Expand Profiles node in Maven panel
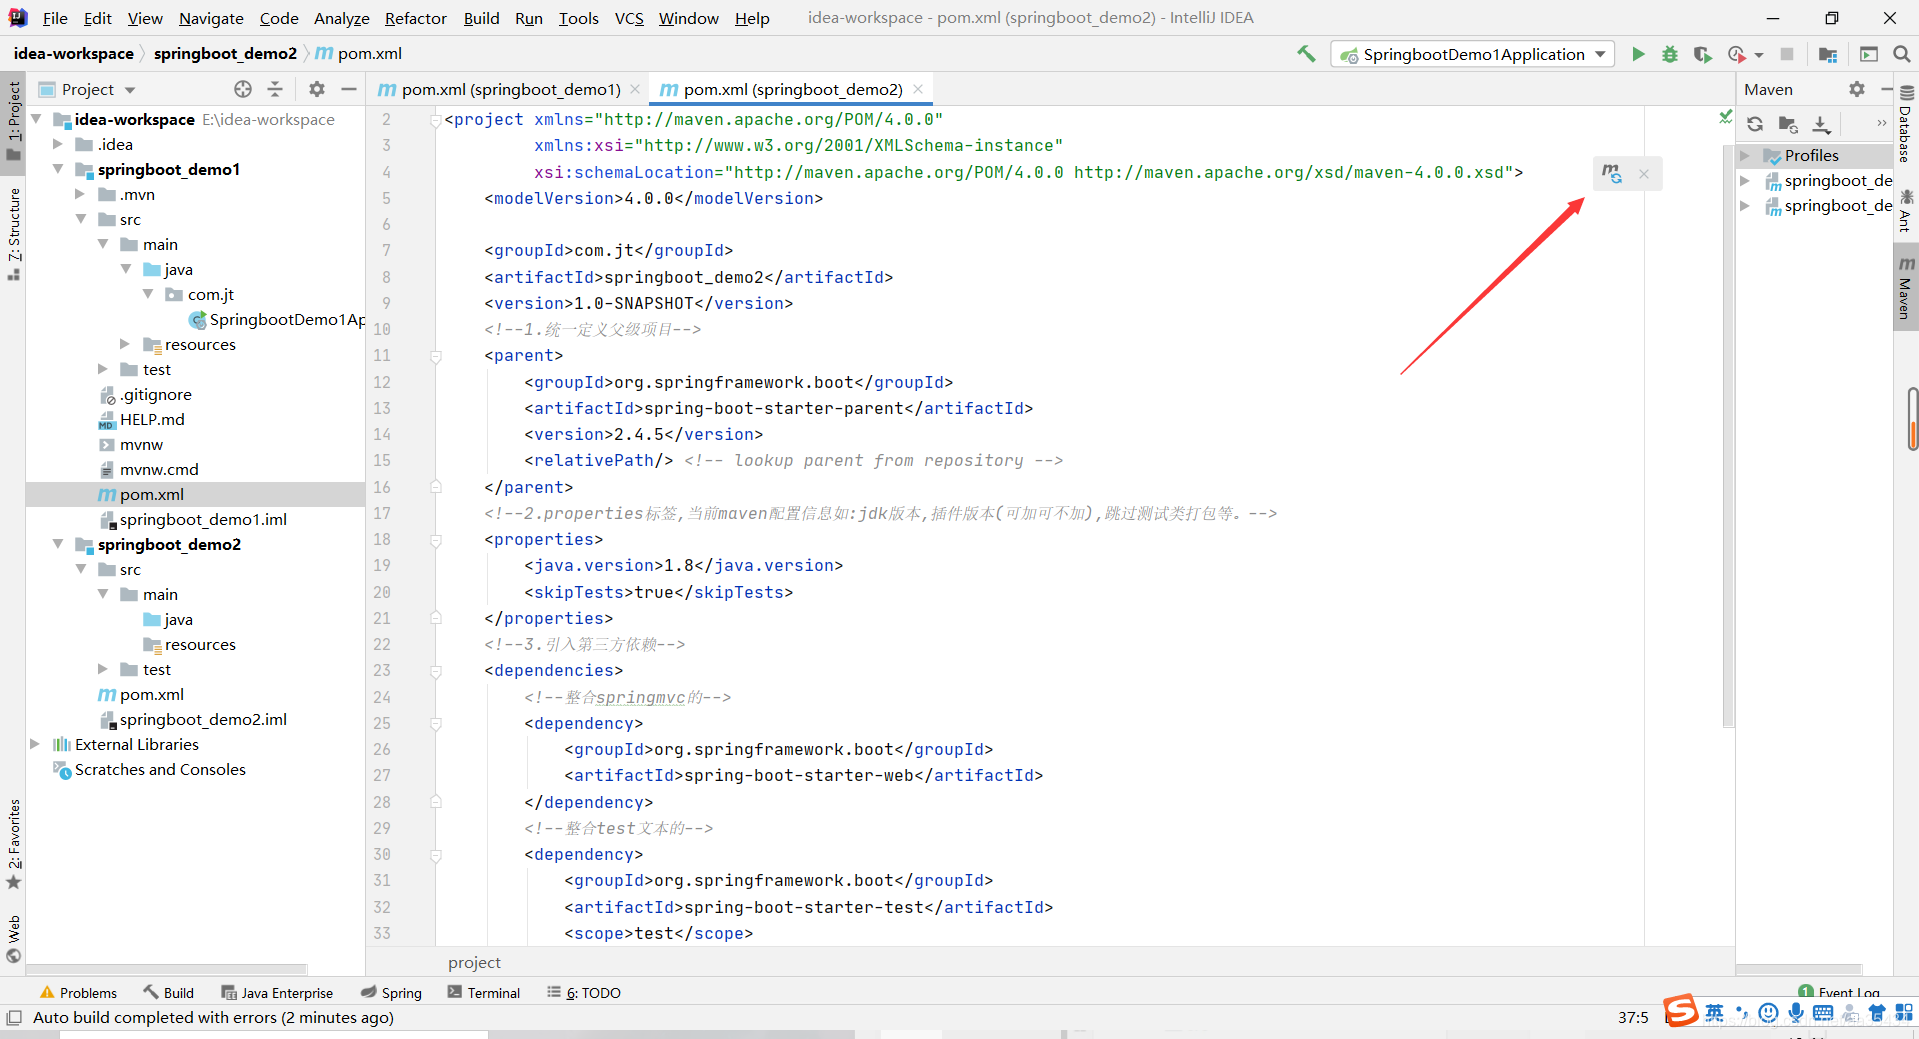 (x=1745, y=155)
